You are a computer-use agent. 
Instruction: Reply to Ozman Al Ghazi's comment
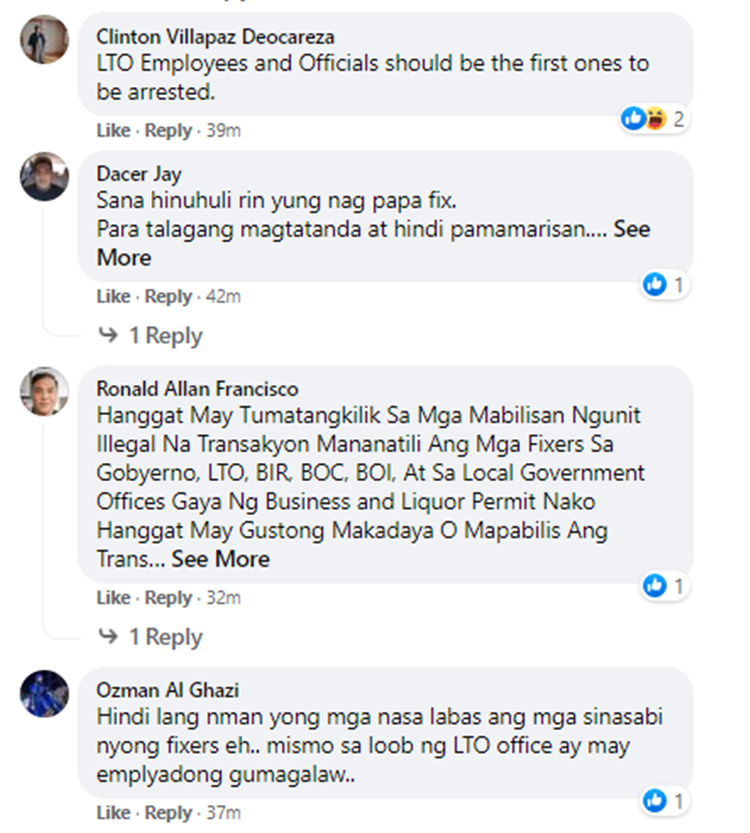(x=168, y=812)
